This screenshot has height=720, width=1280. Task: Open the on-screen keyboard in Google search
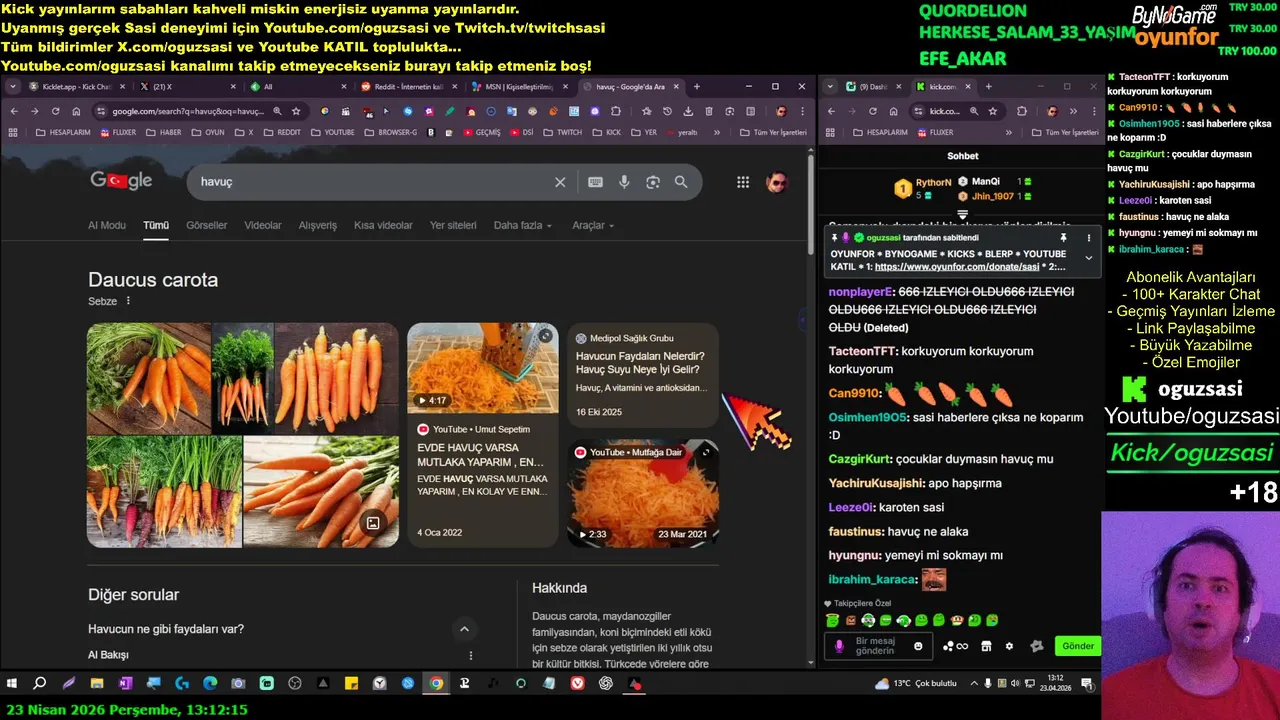pyautogui.click(x=595, y=182)
